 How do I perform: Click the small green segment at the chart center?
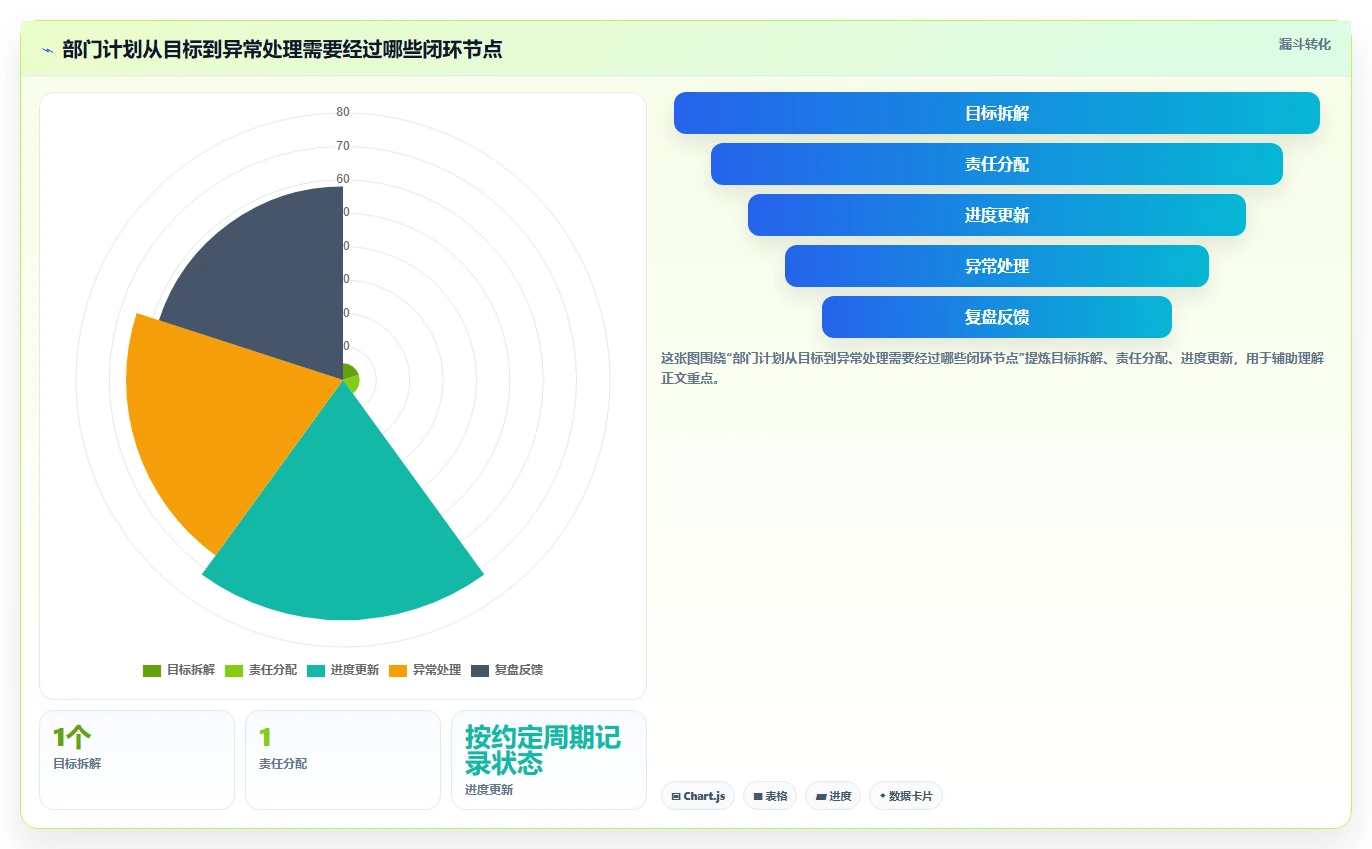coord(349,372)
